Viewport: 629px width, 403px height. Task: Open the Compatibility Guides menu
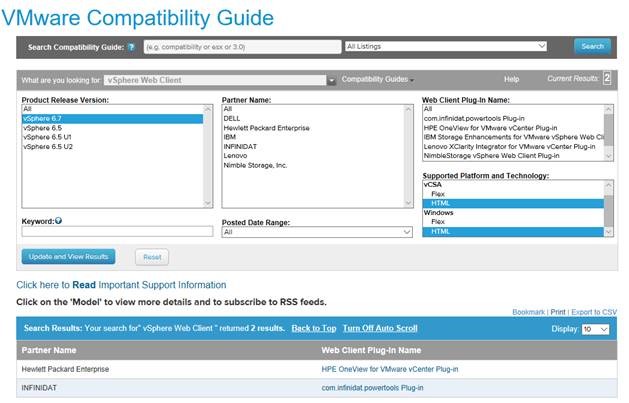coord(377,79)
